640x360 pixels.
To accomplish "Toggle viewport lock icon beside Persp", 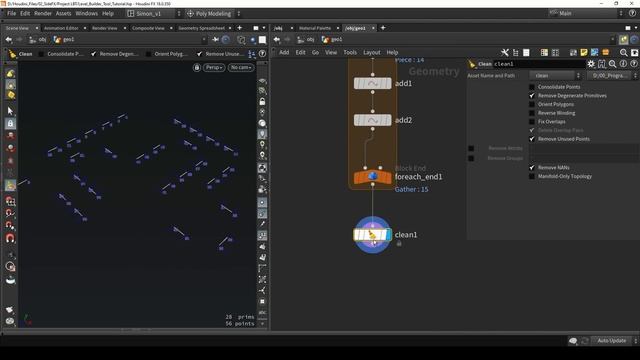I will [197, 67].
